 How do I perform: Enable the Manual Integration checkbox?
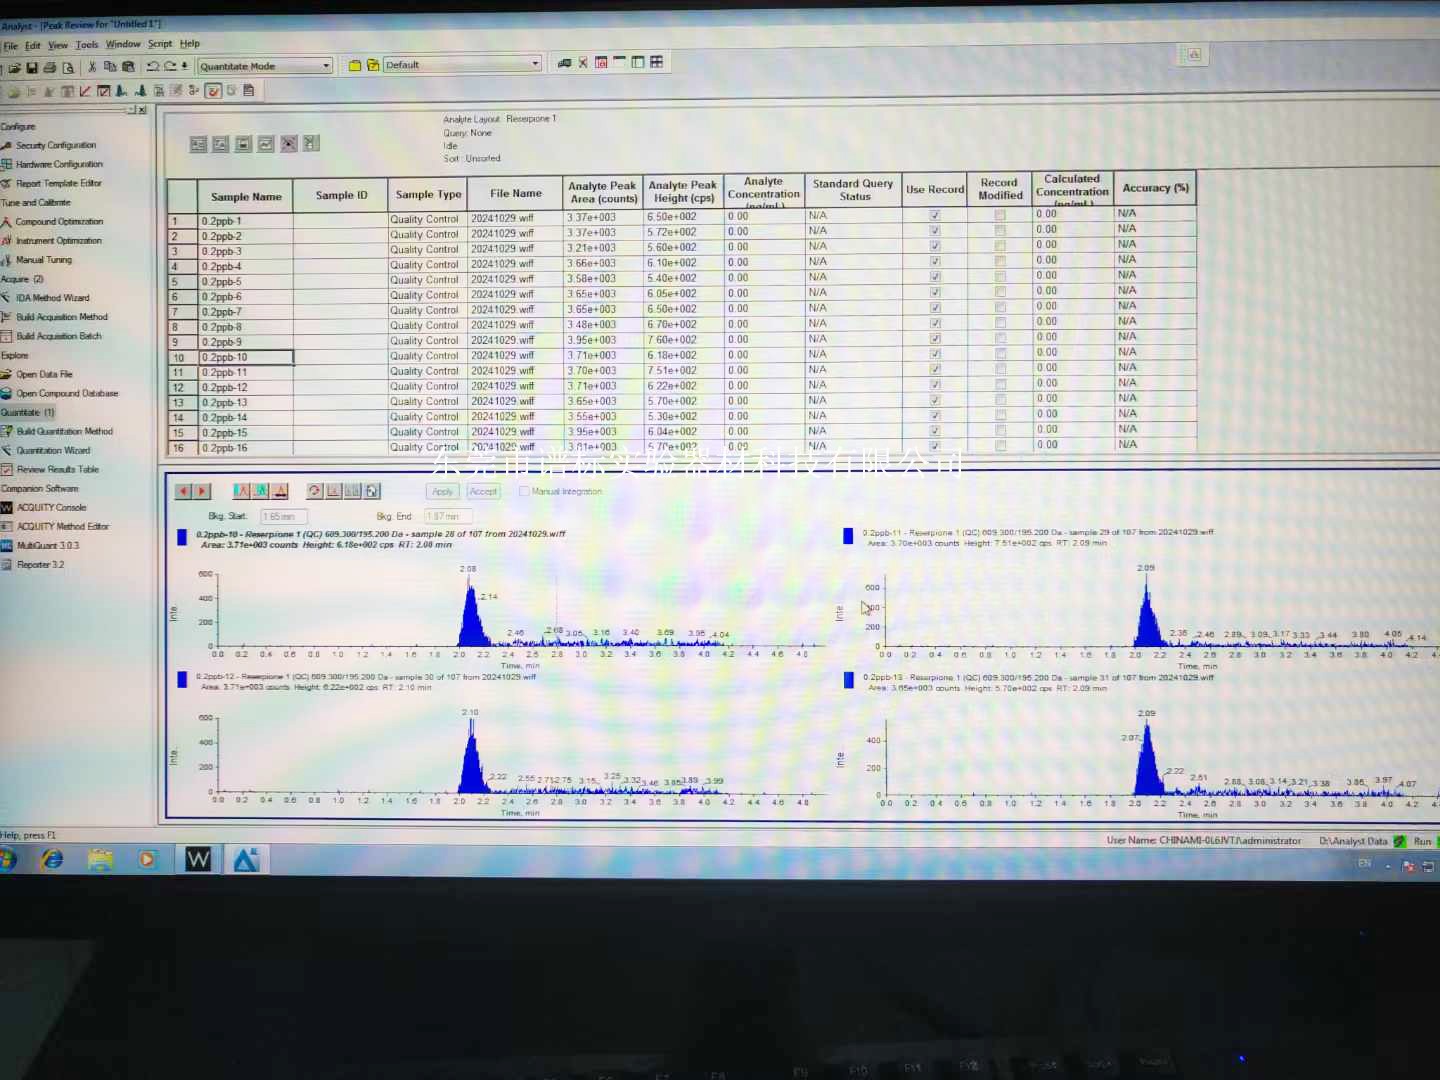[524, 491]
